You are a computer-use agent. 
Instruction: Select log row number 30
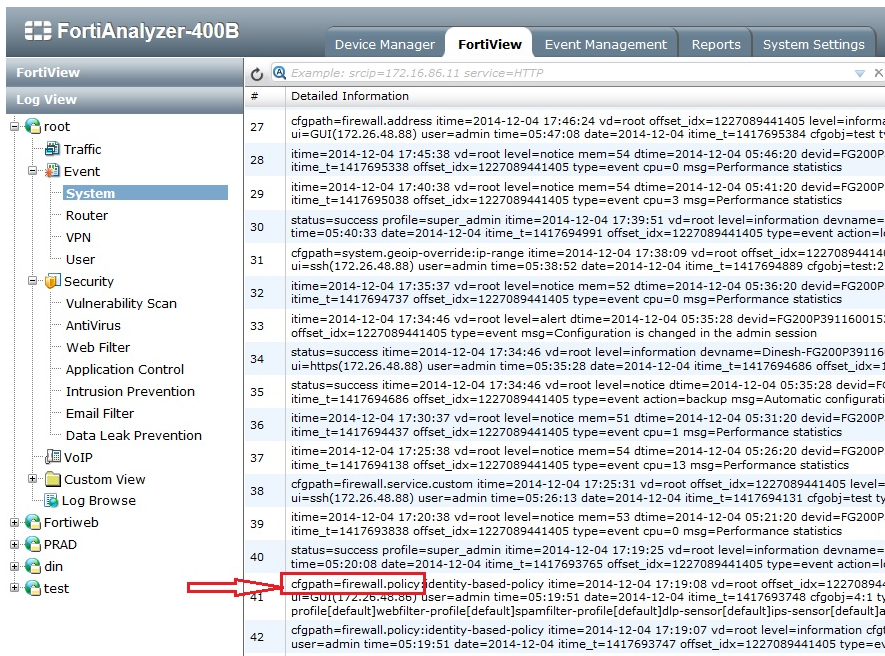565,226
